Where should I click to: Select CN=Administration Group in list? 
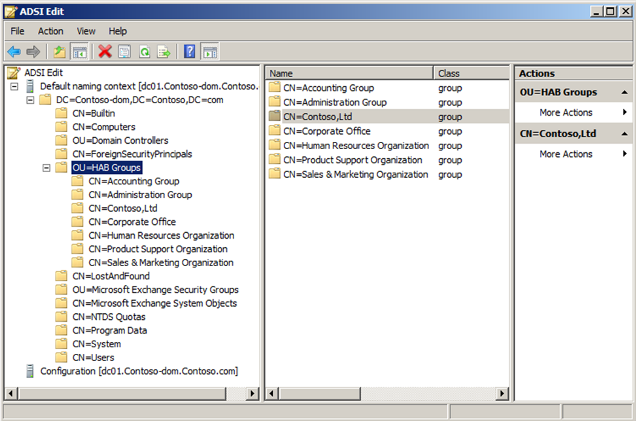(x=335, y=102)
